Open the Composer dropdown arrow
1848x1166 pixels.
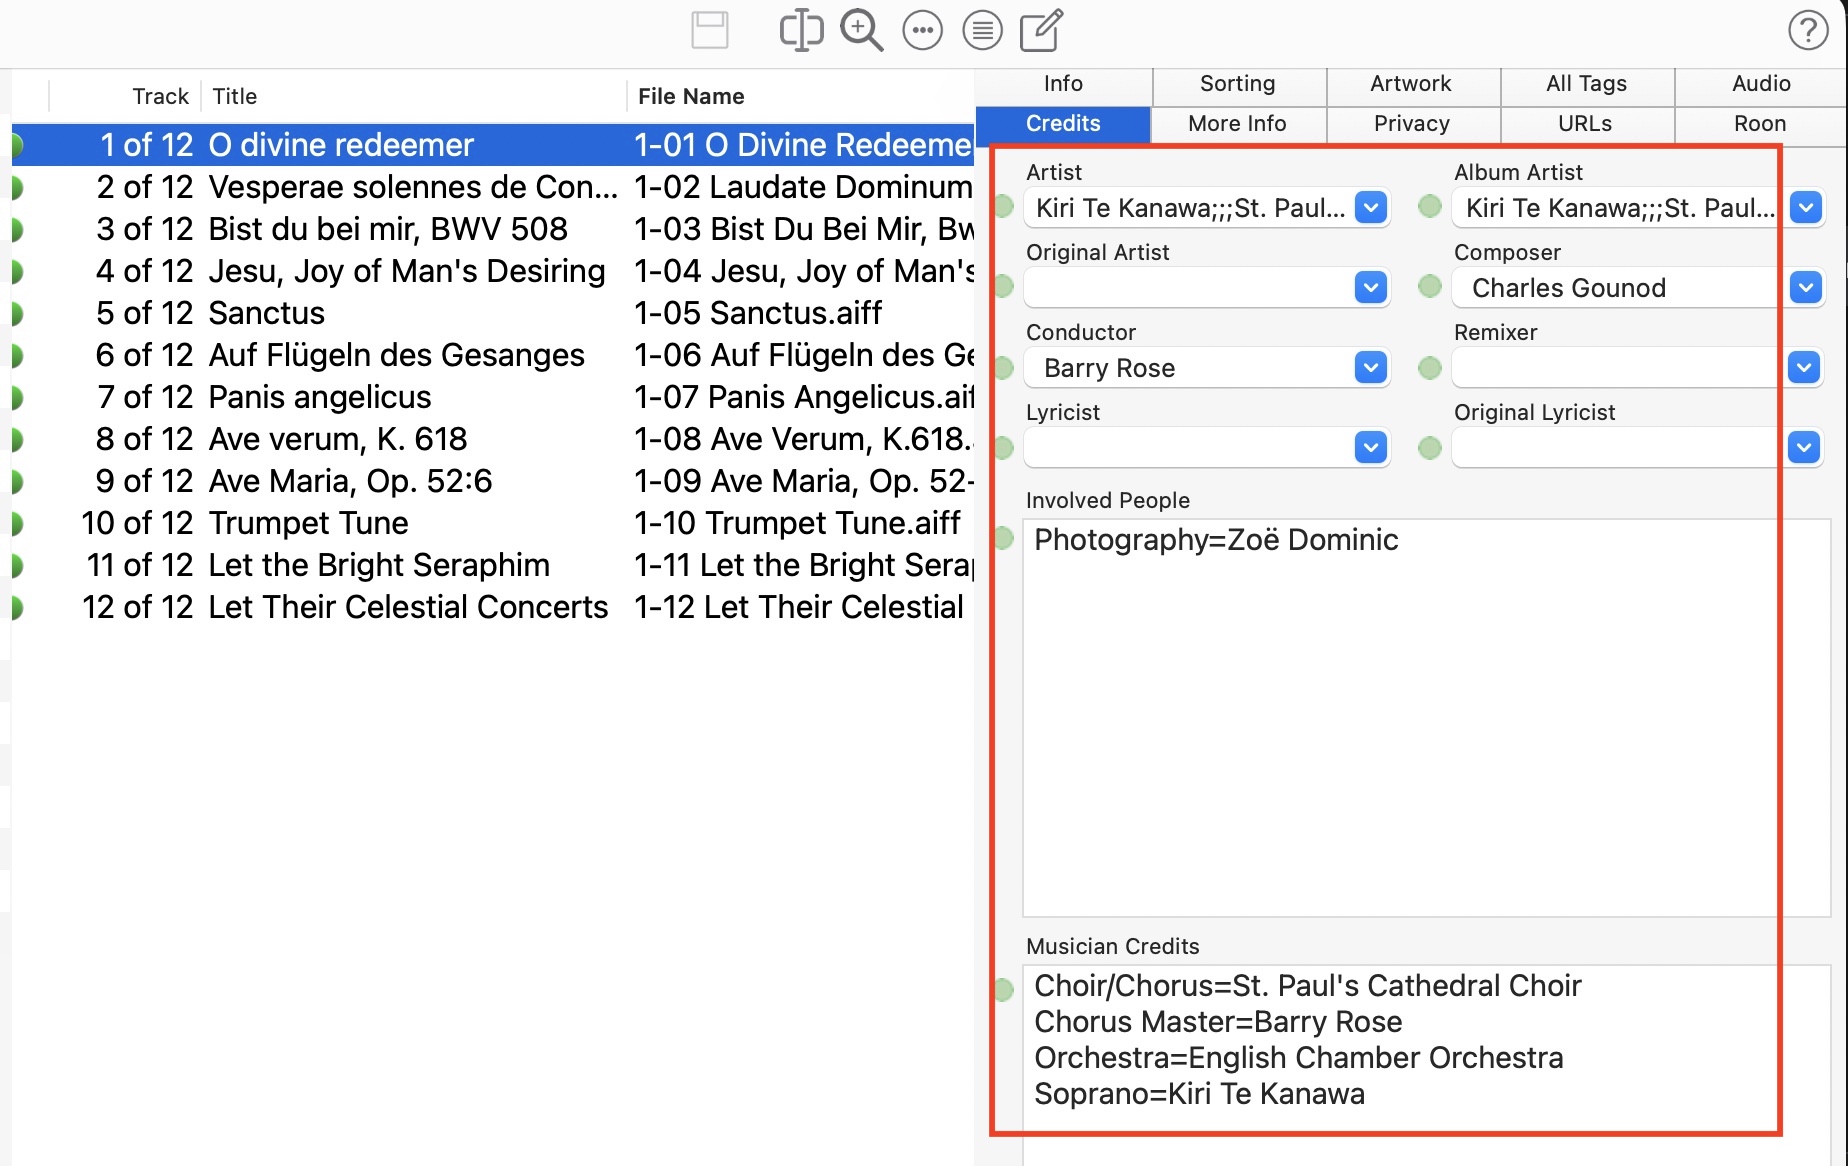[1805, 287]
